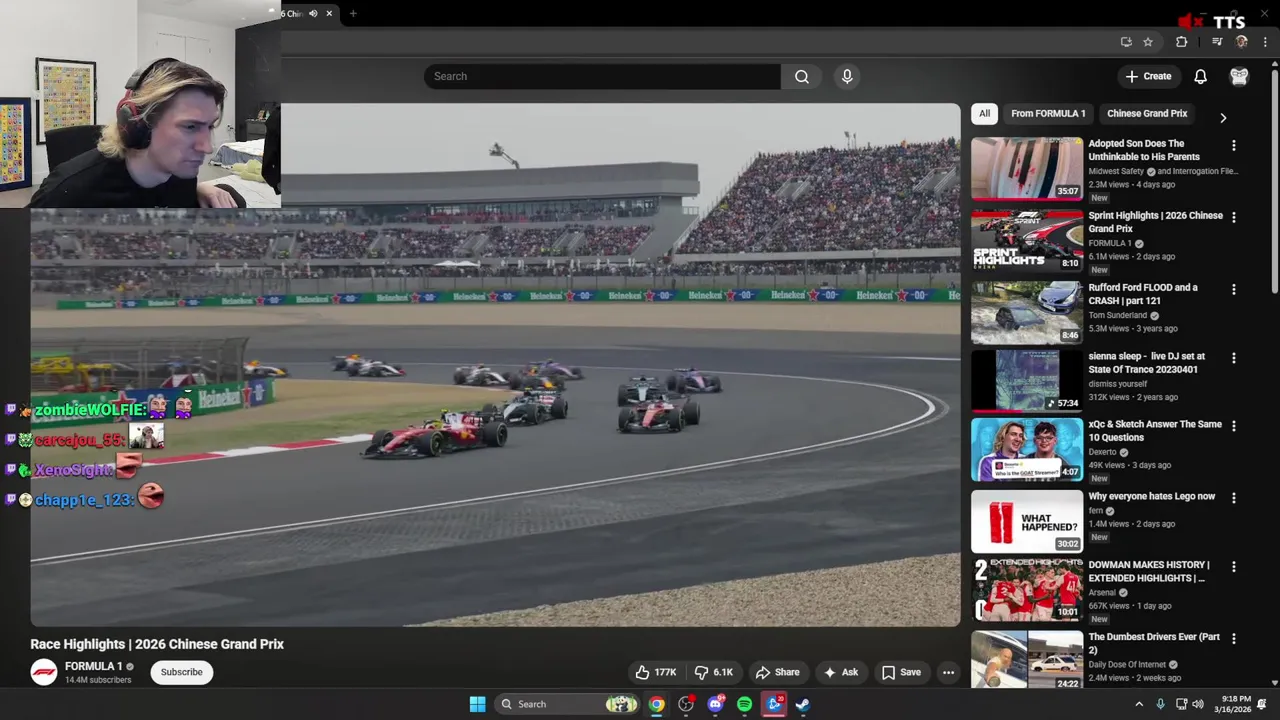Click the Race Highlights video title
The image size is (1280, 720).
pyautogui.click(x=157, y=644)
